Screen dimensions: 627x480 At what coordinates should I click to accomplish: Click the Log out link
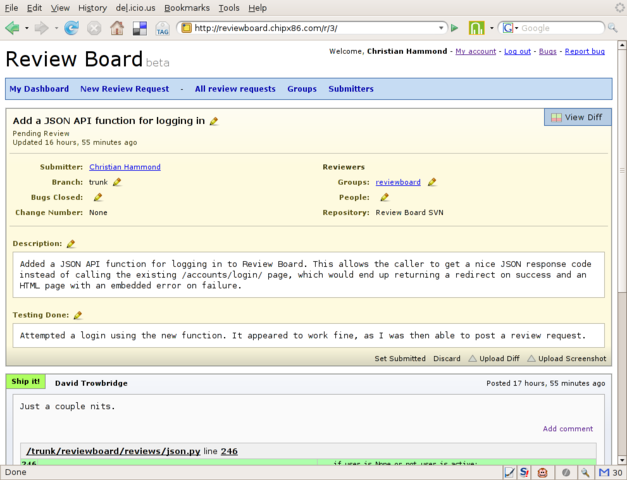click(x=517, y=51)
